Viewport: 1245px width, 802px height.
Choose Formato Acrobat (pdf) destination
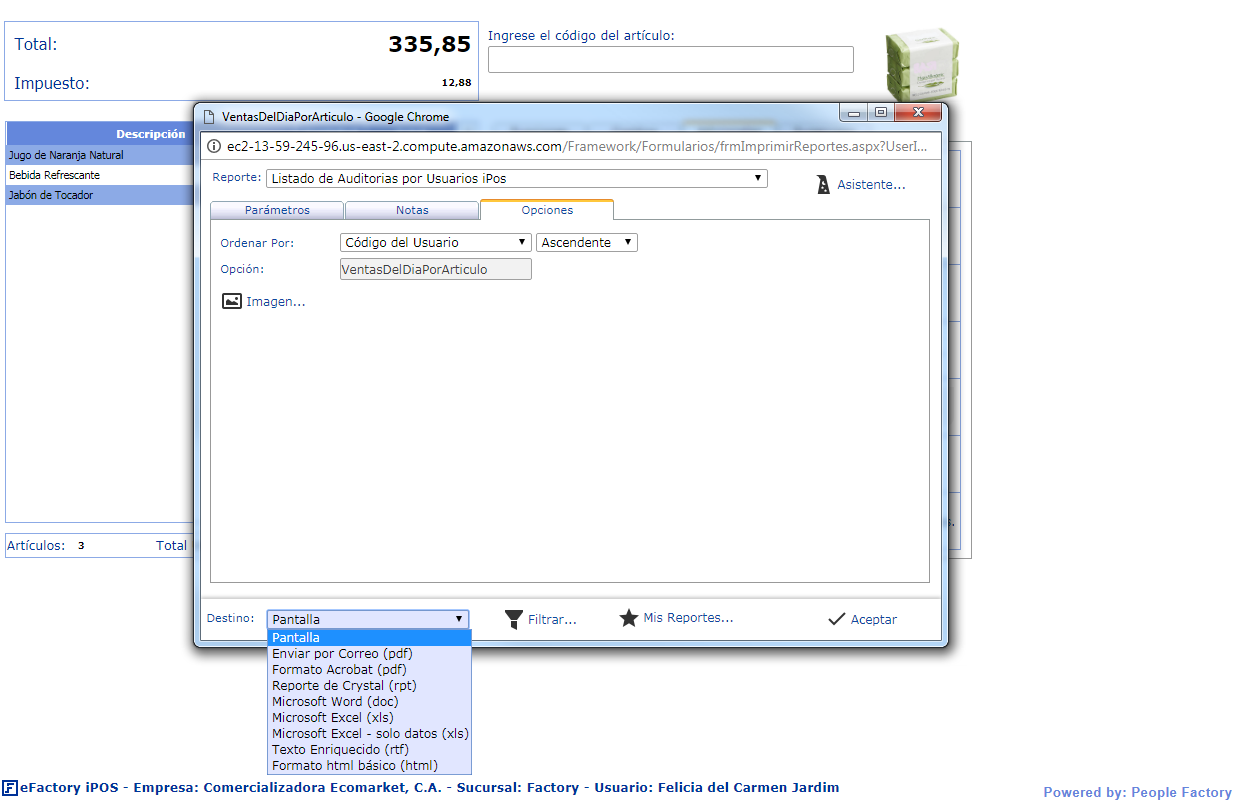(338, 670)
